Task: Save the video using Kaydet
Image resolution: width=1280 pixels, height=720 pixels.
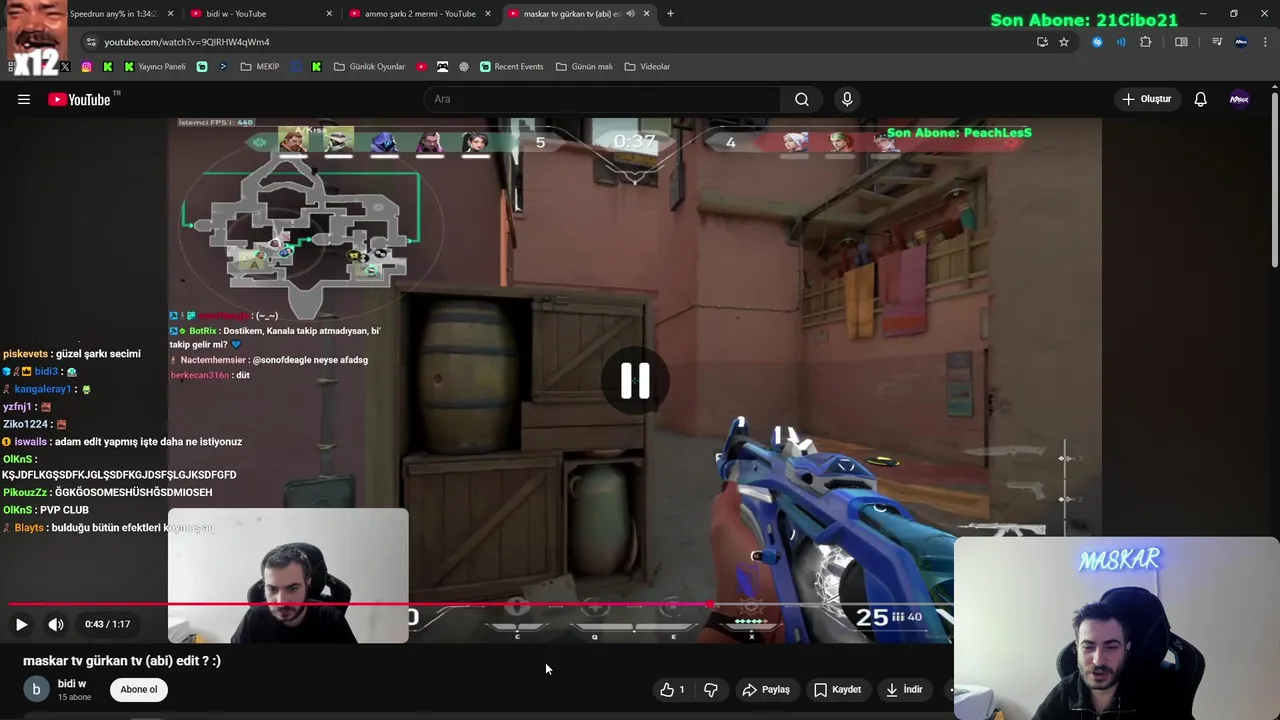Action: (837, 689)
